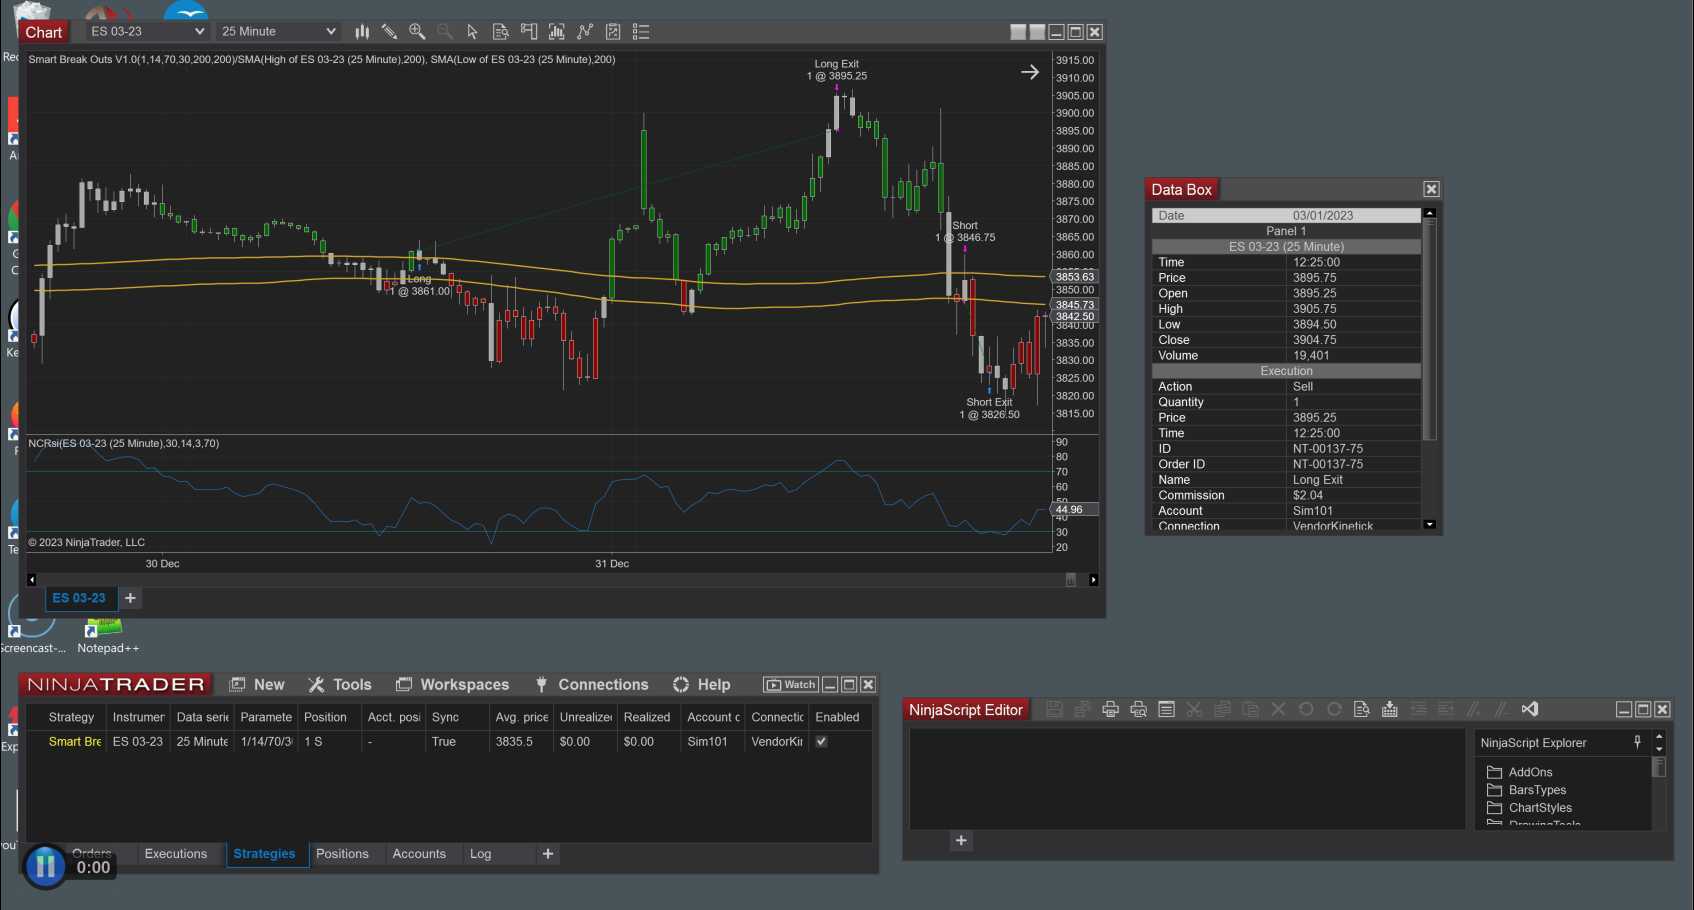Pause the screen recording timer
The image size is (1694, 910).
tap(45, 866)
